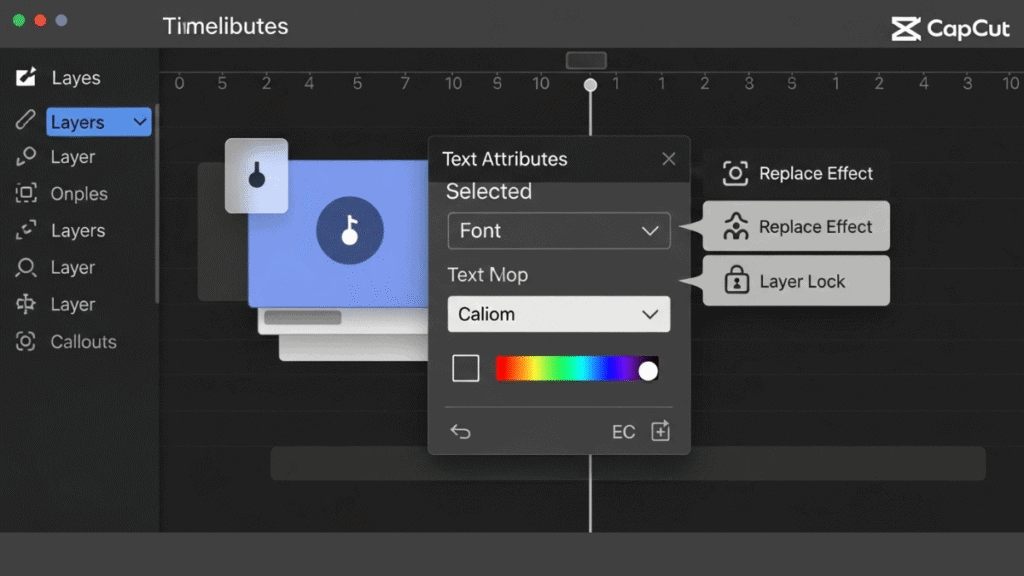Click the CapCut logo
Screen dimensions: 1024x576
click(x=950, y=28)
